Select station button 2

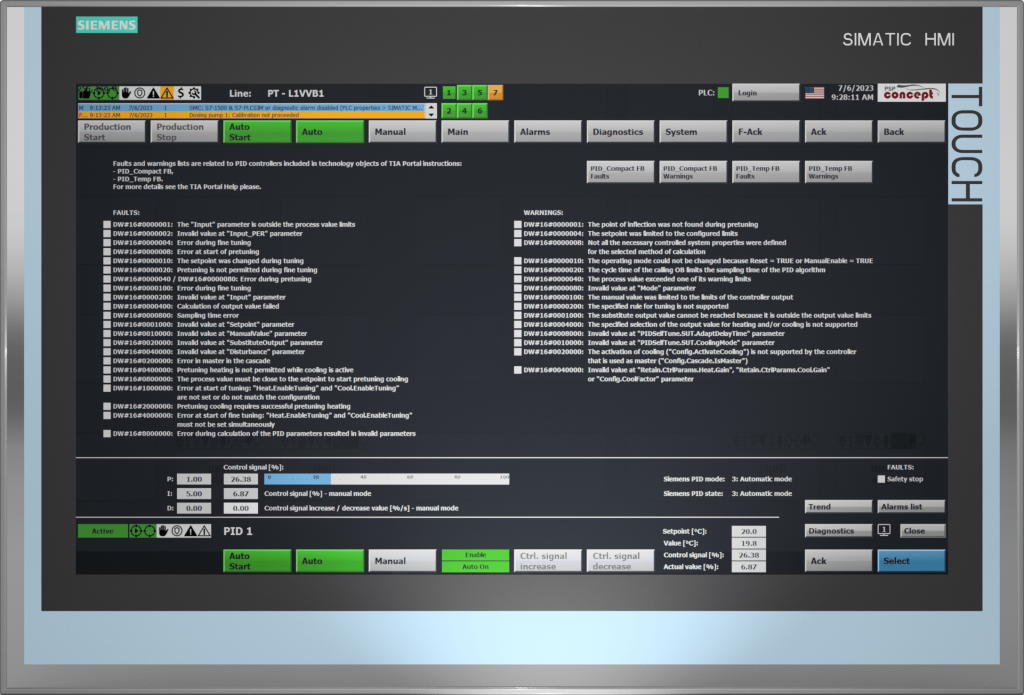pyautogui.click(x=449, y=111)
